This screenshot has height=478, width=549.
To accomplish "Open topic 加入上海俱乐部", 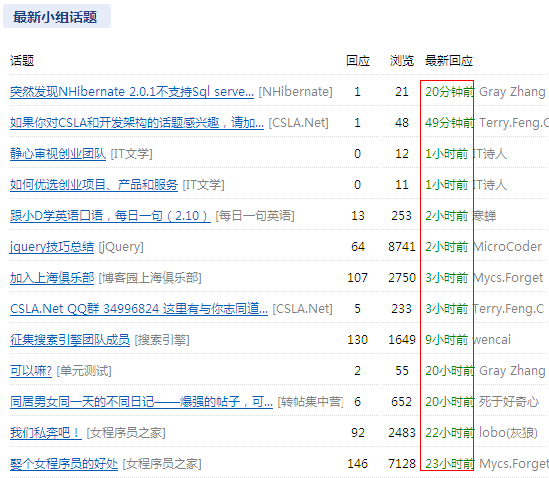I will [x=52, y=278].
